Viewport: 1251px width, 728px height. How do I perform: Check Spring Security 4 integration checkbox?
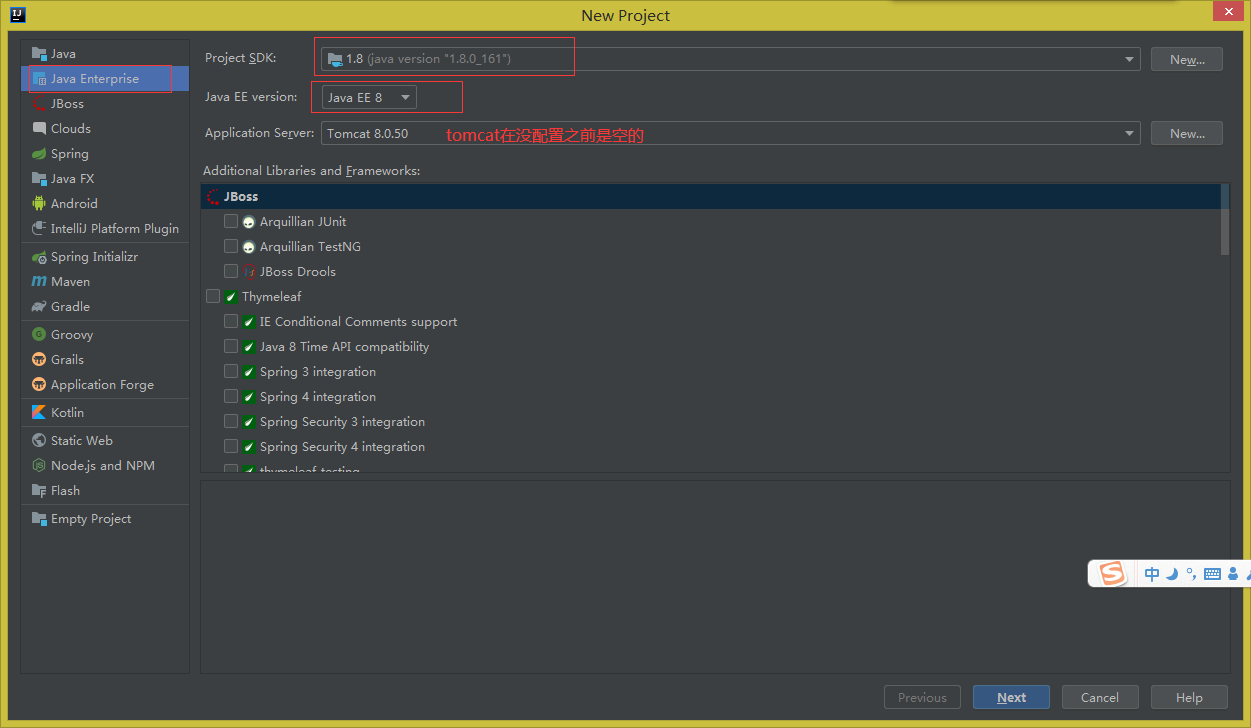pos(231,446)
